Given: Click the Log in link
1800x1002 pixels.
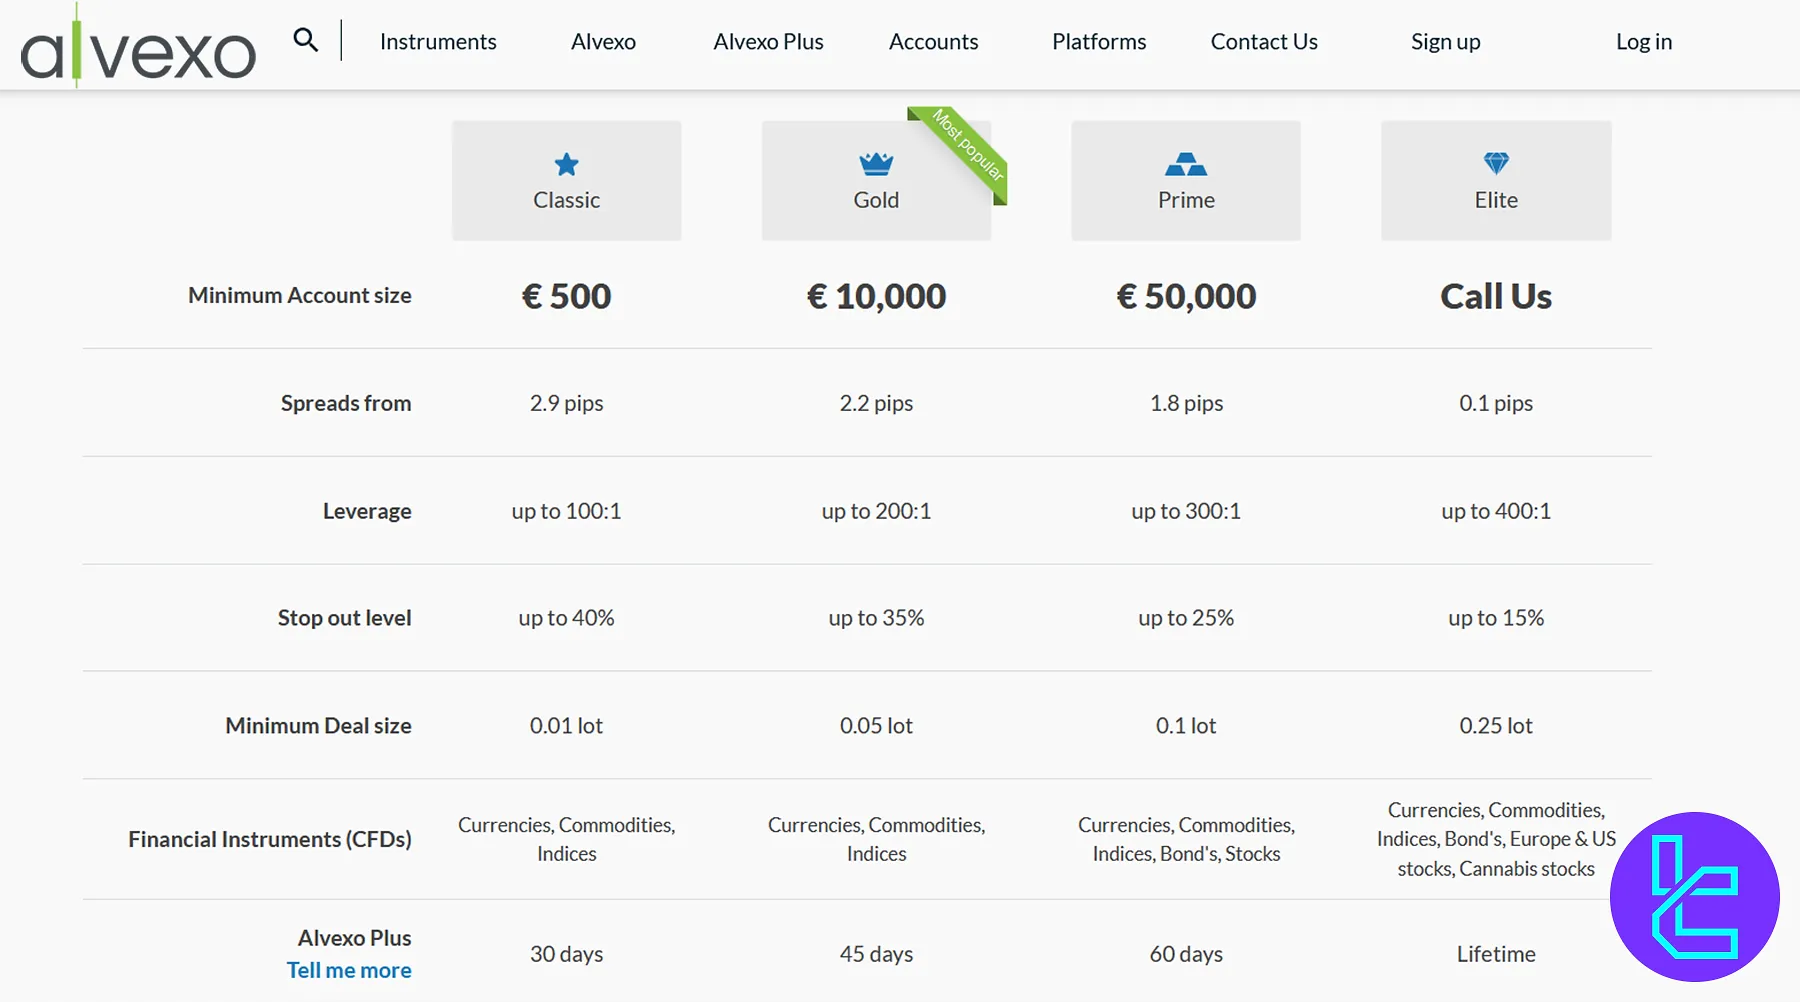Looking at the screenshot, I should coord(1644,42).
